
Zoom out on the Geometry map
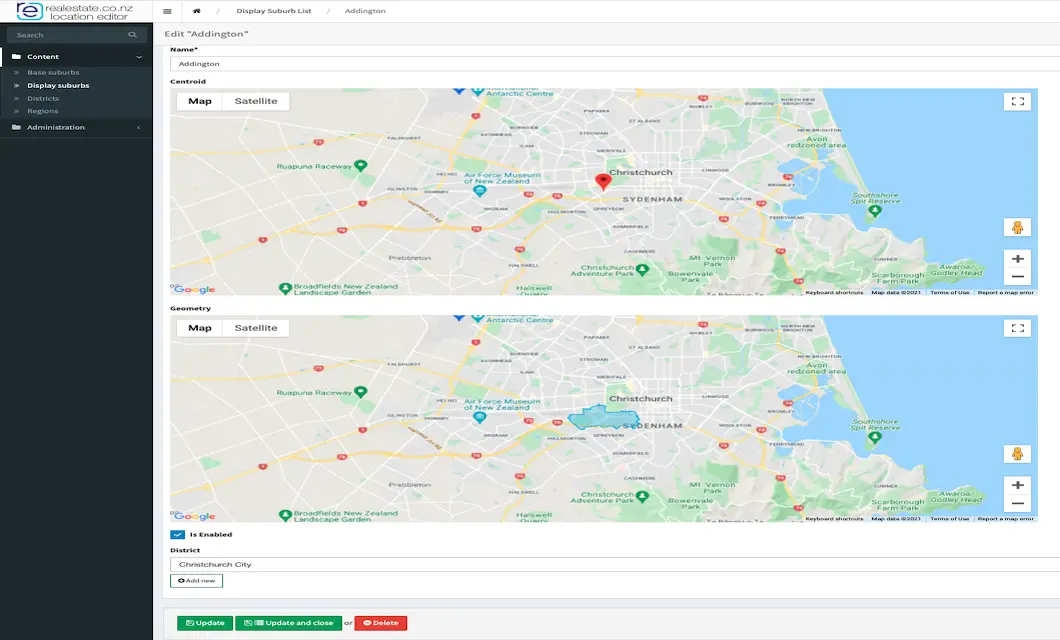point(1017,503)
